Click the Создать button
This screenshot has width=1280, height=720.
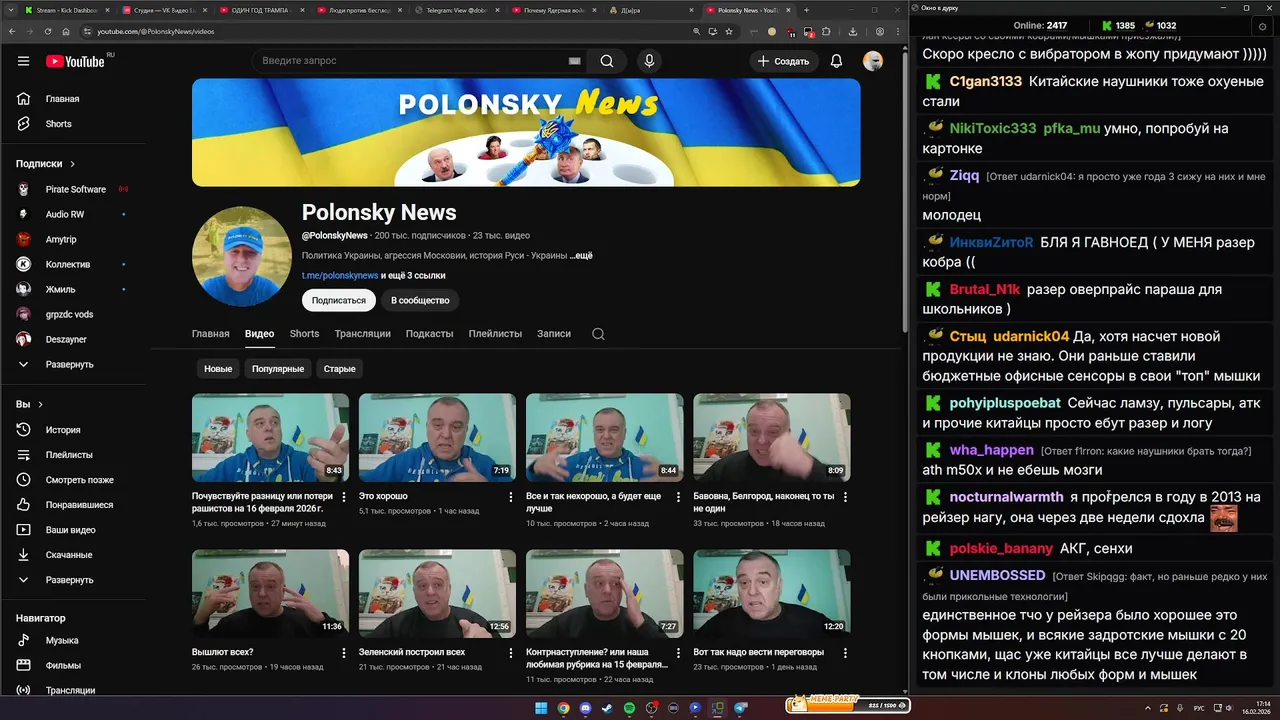(783, 61)
